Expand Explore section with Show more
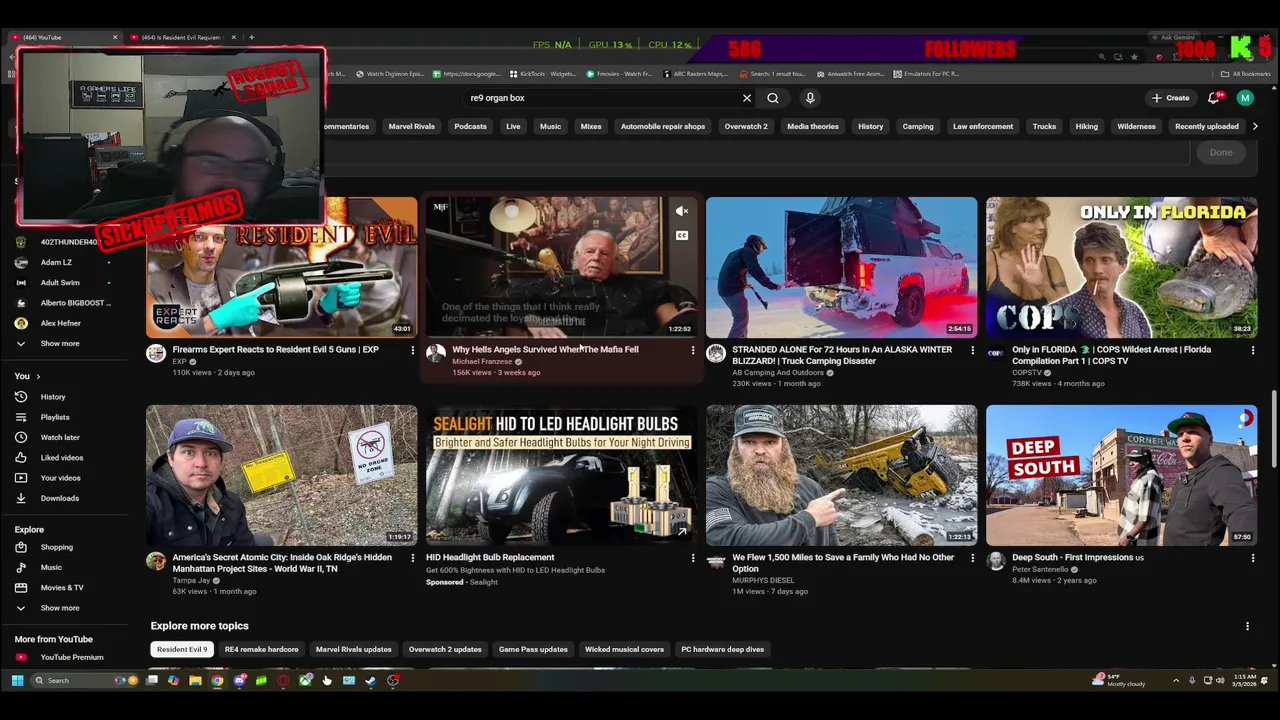Image resolution: width=1280 pixels, height=720 pixels. (60, 608)
